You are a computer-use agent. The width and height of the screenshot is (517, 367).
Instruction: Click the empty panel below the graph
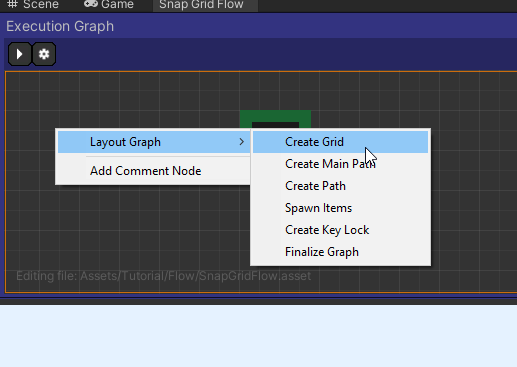click(x=258, y=336)
